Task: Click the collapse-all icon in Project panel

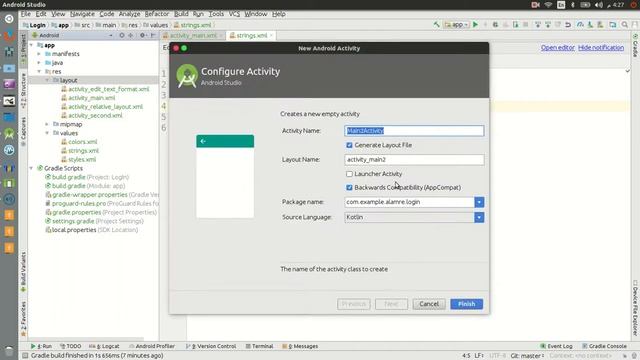Action: pos(131,36)
